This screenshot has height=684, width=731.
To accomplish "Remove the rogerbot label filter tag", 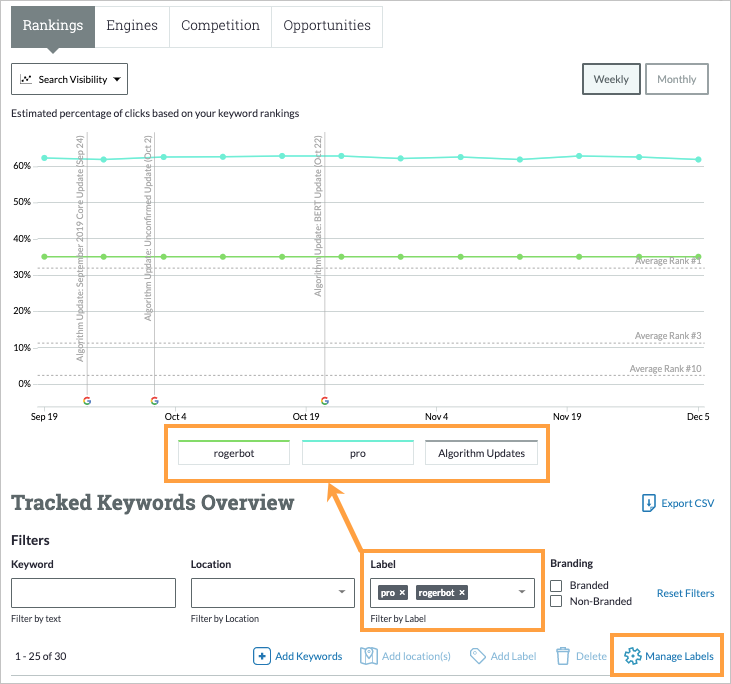I will [462, 593].
